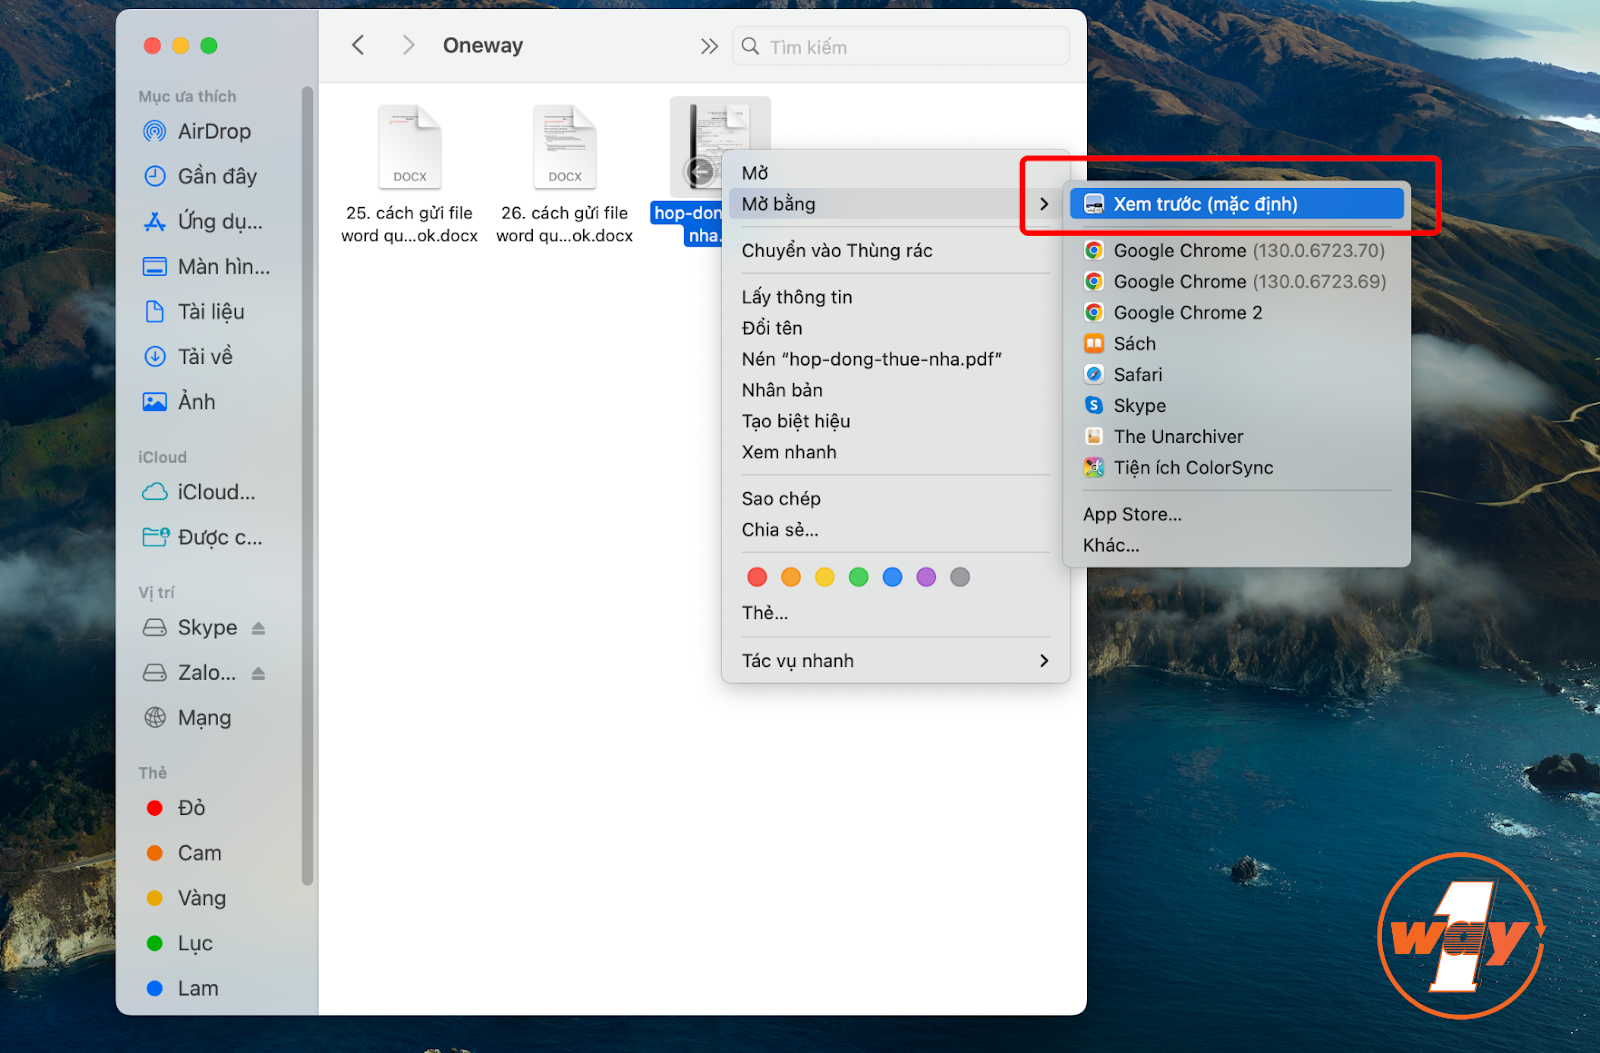
Task: Choose Nhân bản to duplicate
Action: pos(895,390)
